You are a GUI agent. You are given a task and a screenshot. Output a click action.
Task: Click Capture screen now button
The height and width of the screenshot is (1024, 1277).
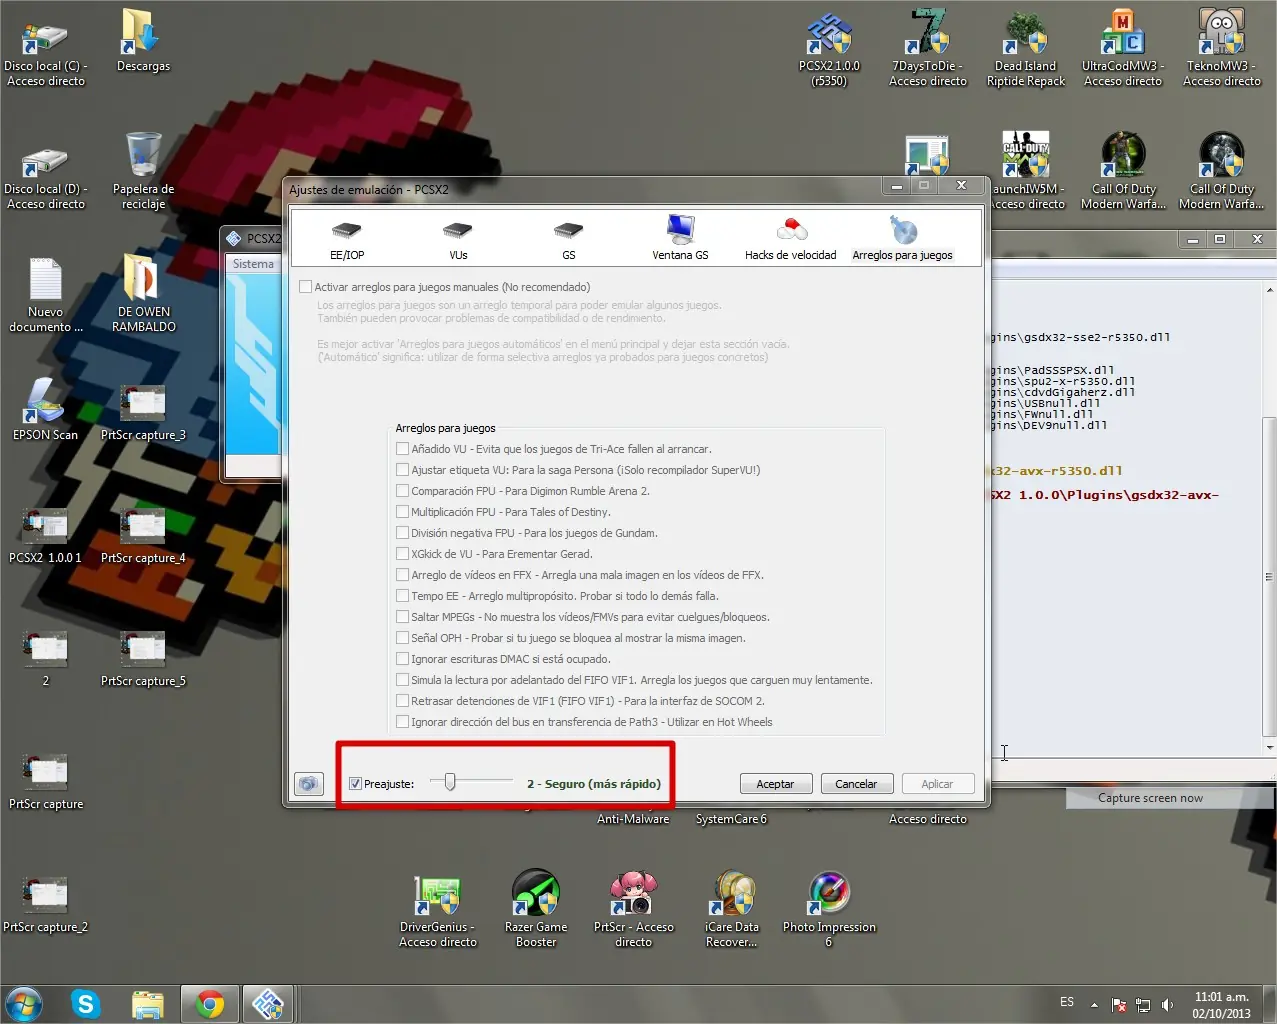coord(1150,798)
